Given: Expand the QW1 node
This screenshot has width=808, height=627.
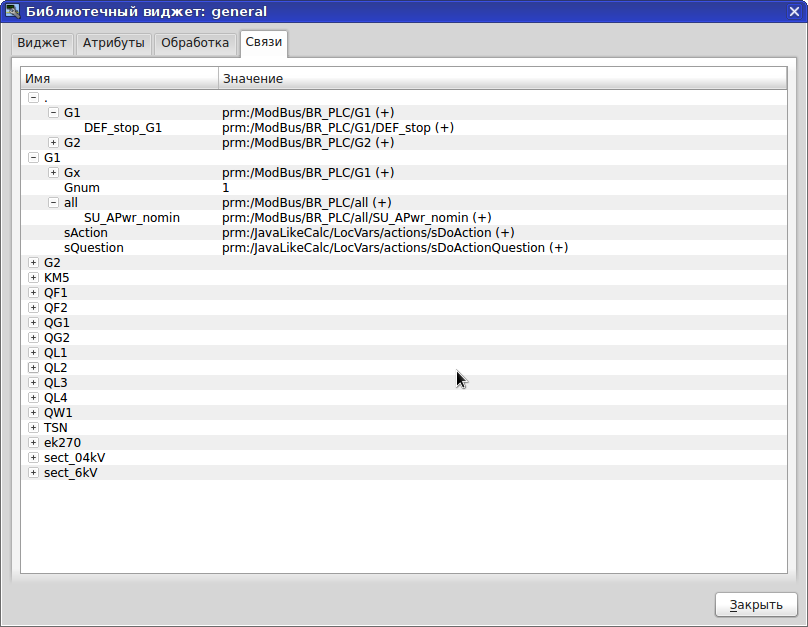Looking at the screenshot, I should [x=33, y=412].
